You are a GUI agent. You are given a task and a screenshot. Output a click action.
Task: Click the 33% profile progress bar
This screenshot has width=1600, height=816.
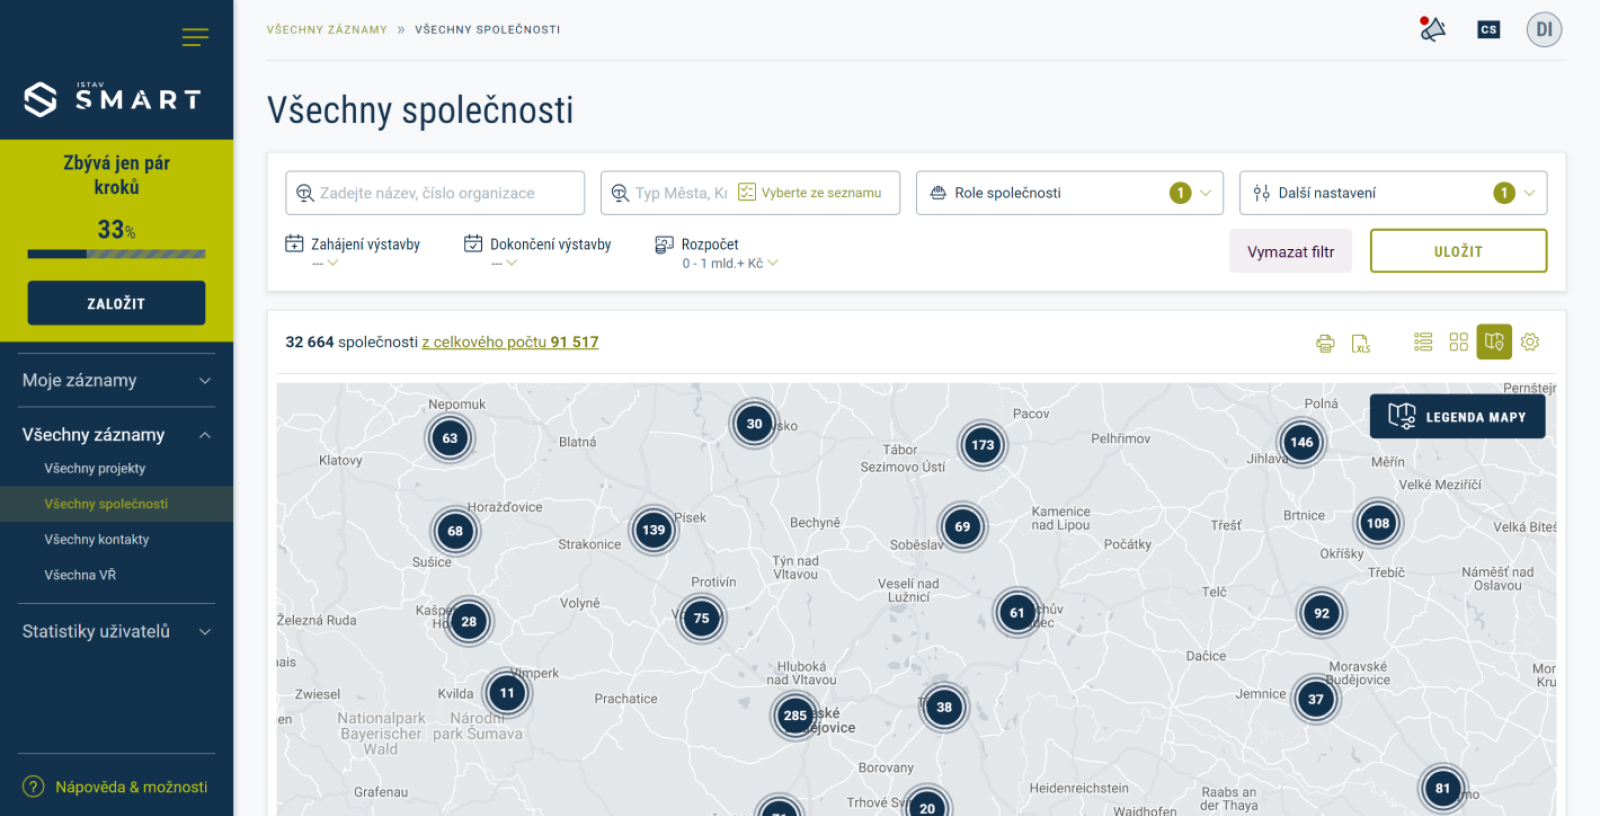click(x=116, y=254)
